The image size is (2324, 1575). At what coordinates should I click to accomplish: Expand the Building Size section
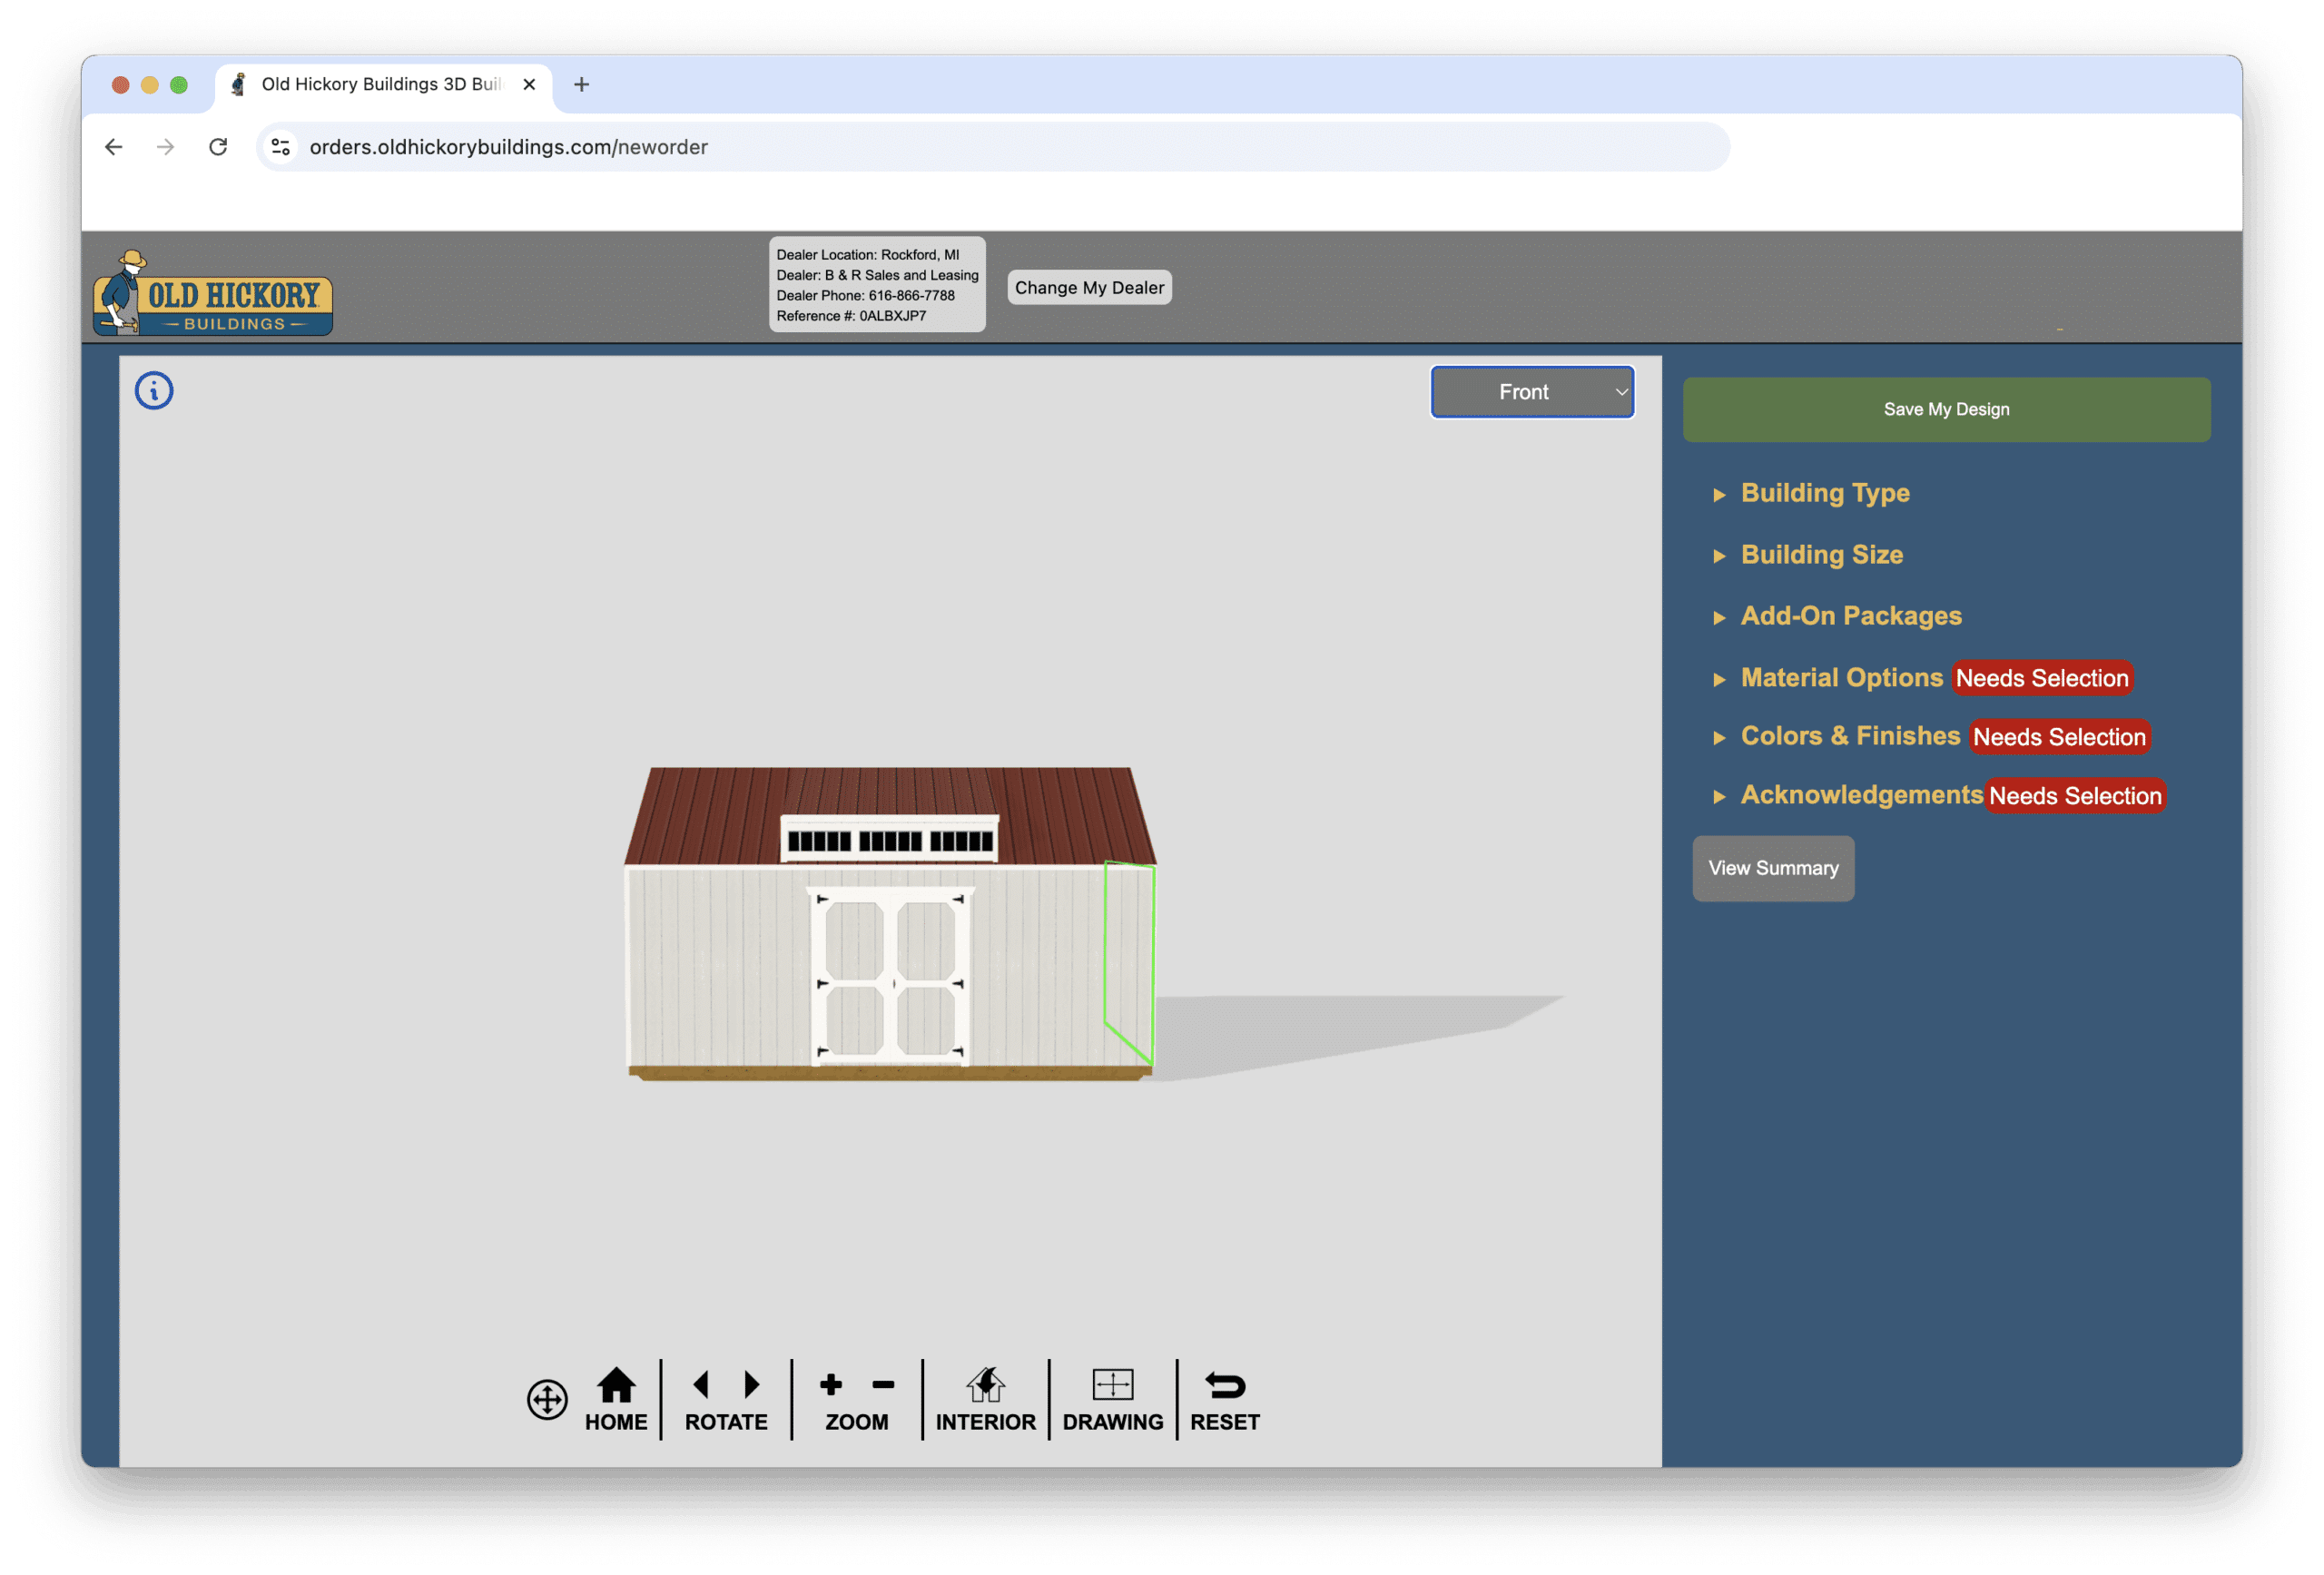[x=1821, y=555]
